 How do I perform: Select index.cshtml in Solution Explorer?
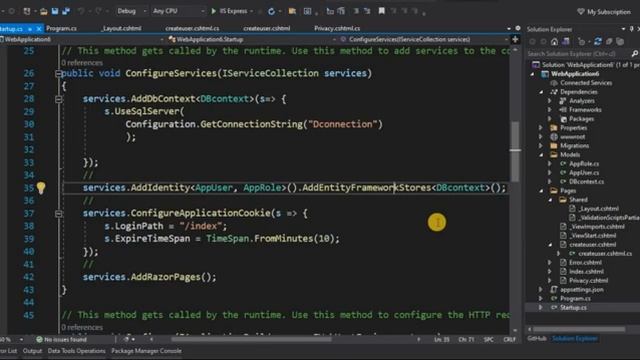586,272
